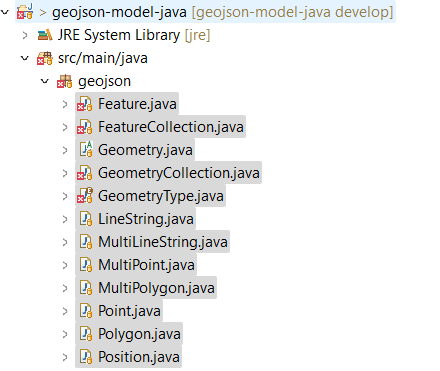
Task: Click the JRE System Library icon
Action: (45, 35)
